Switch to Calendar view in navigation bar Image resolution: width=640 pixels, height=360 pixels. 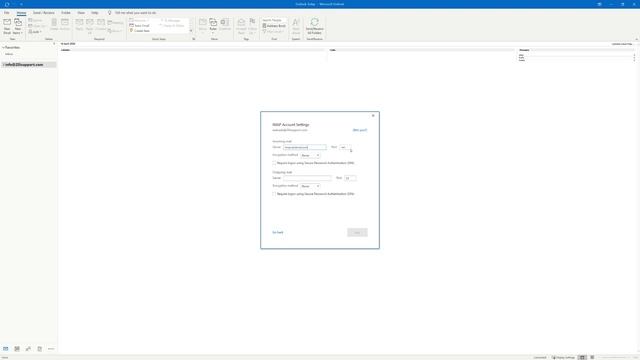pyautogui.click(x=17, y=349)
